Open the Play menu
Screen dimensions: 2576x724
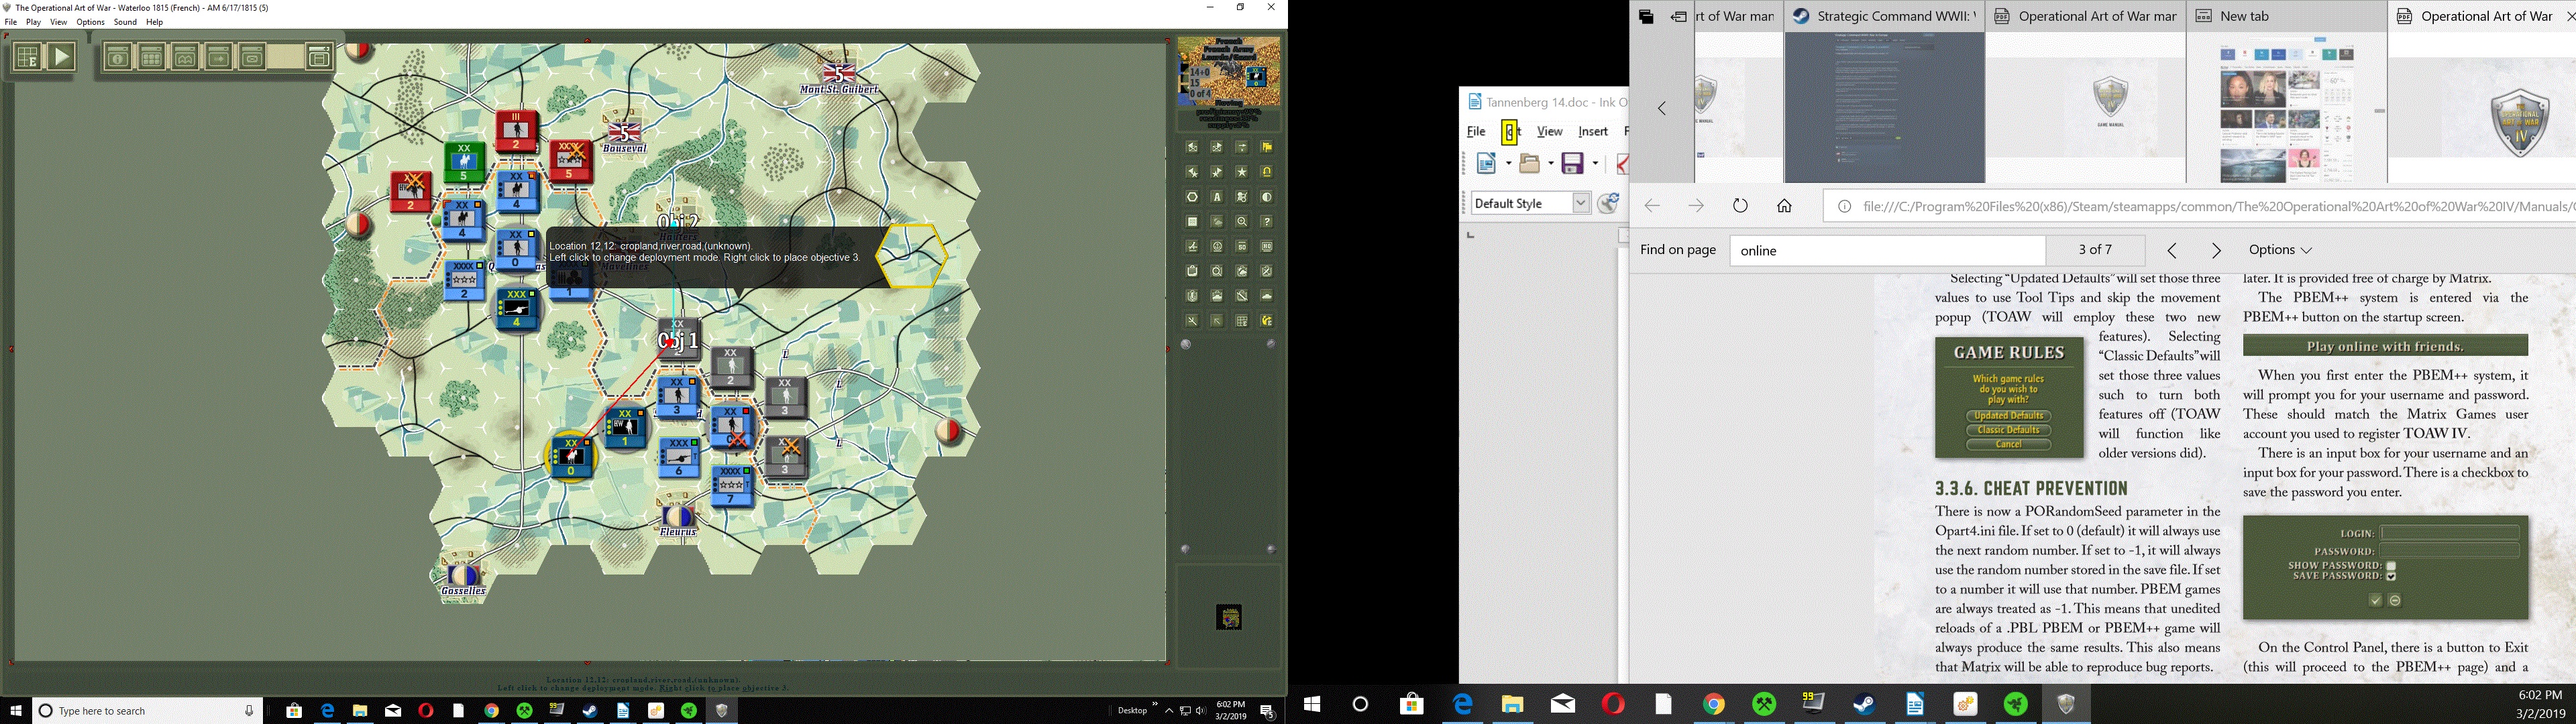(x=34, y=22)
